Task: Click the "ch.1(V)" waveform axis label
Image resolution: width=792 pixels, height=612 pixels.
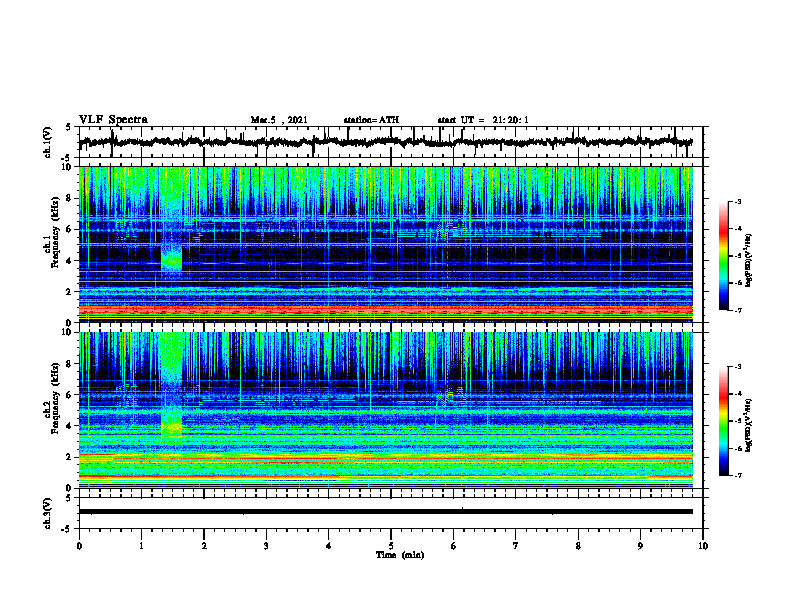Action: coord(48,142)
